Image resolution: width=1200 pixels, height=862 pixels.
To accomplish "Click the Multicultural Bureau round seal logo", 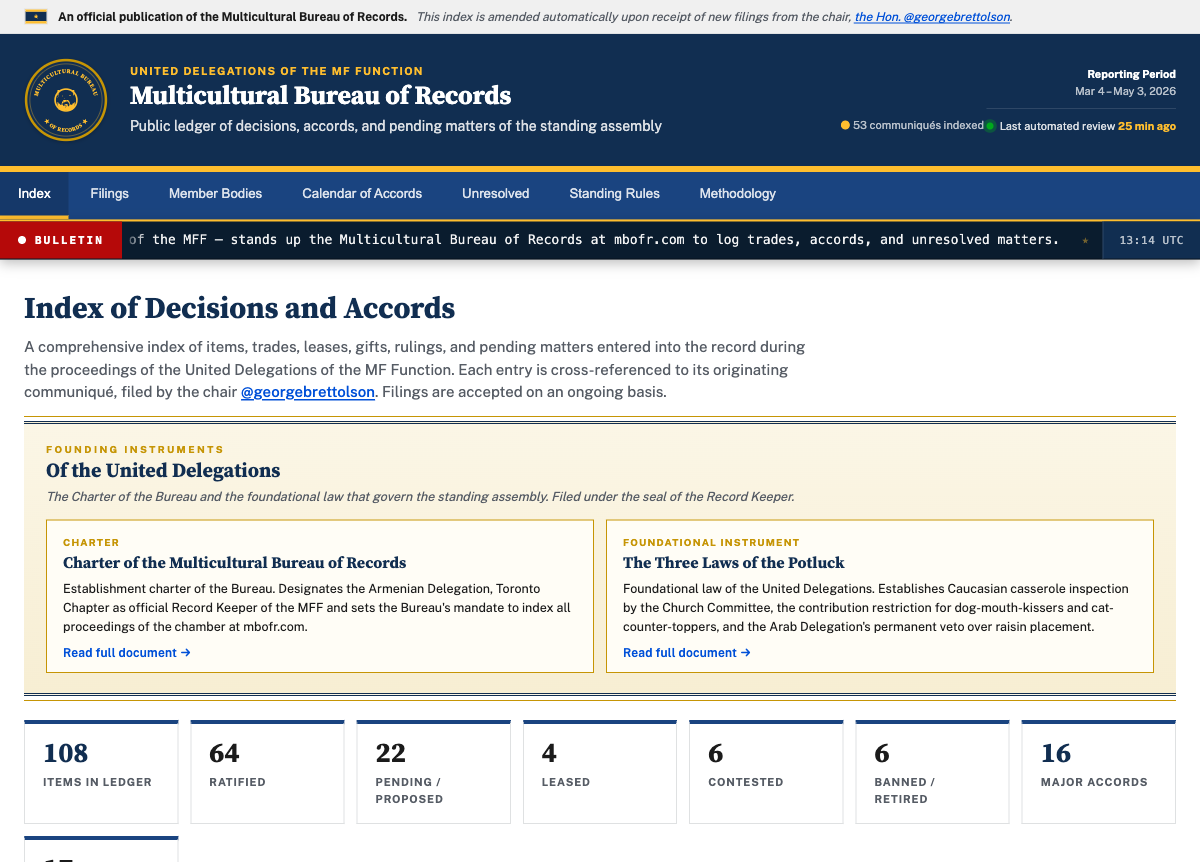I will point(66,100).
